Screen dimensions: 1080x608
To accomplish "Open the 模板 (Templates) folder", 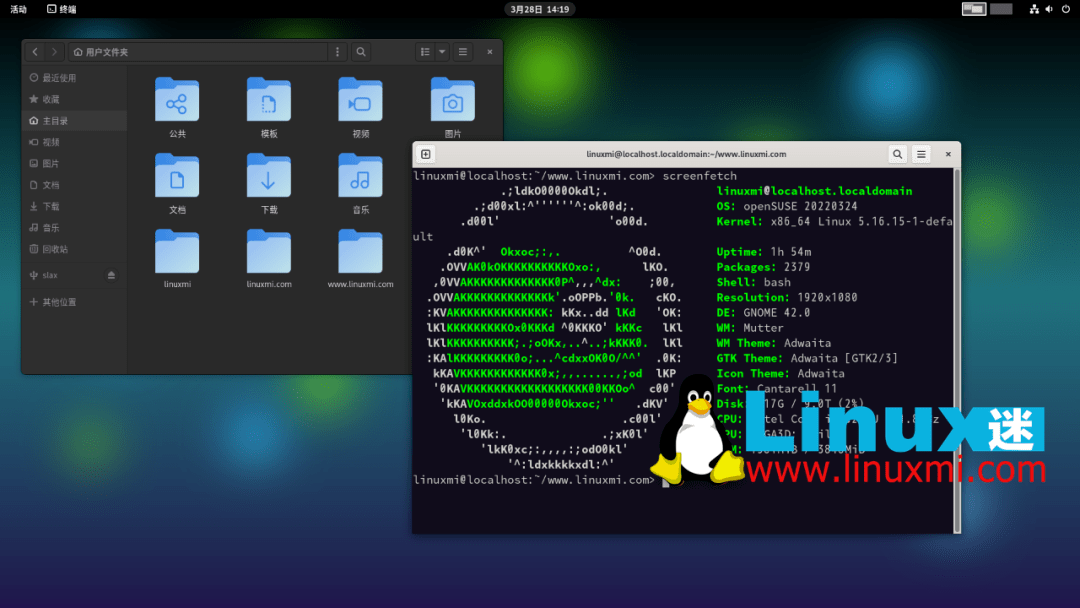I will tap(268, 99).
